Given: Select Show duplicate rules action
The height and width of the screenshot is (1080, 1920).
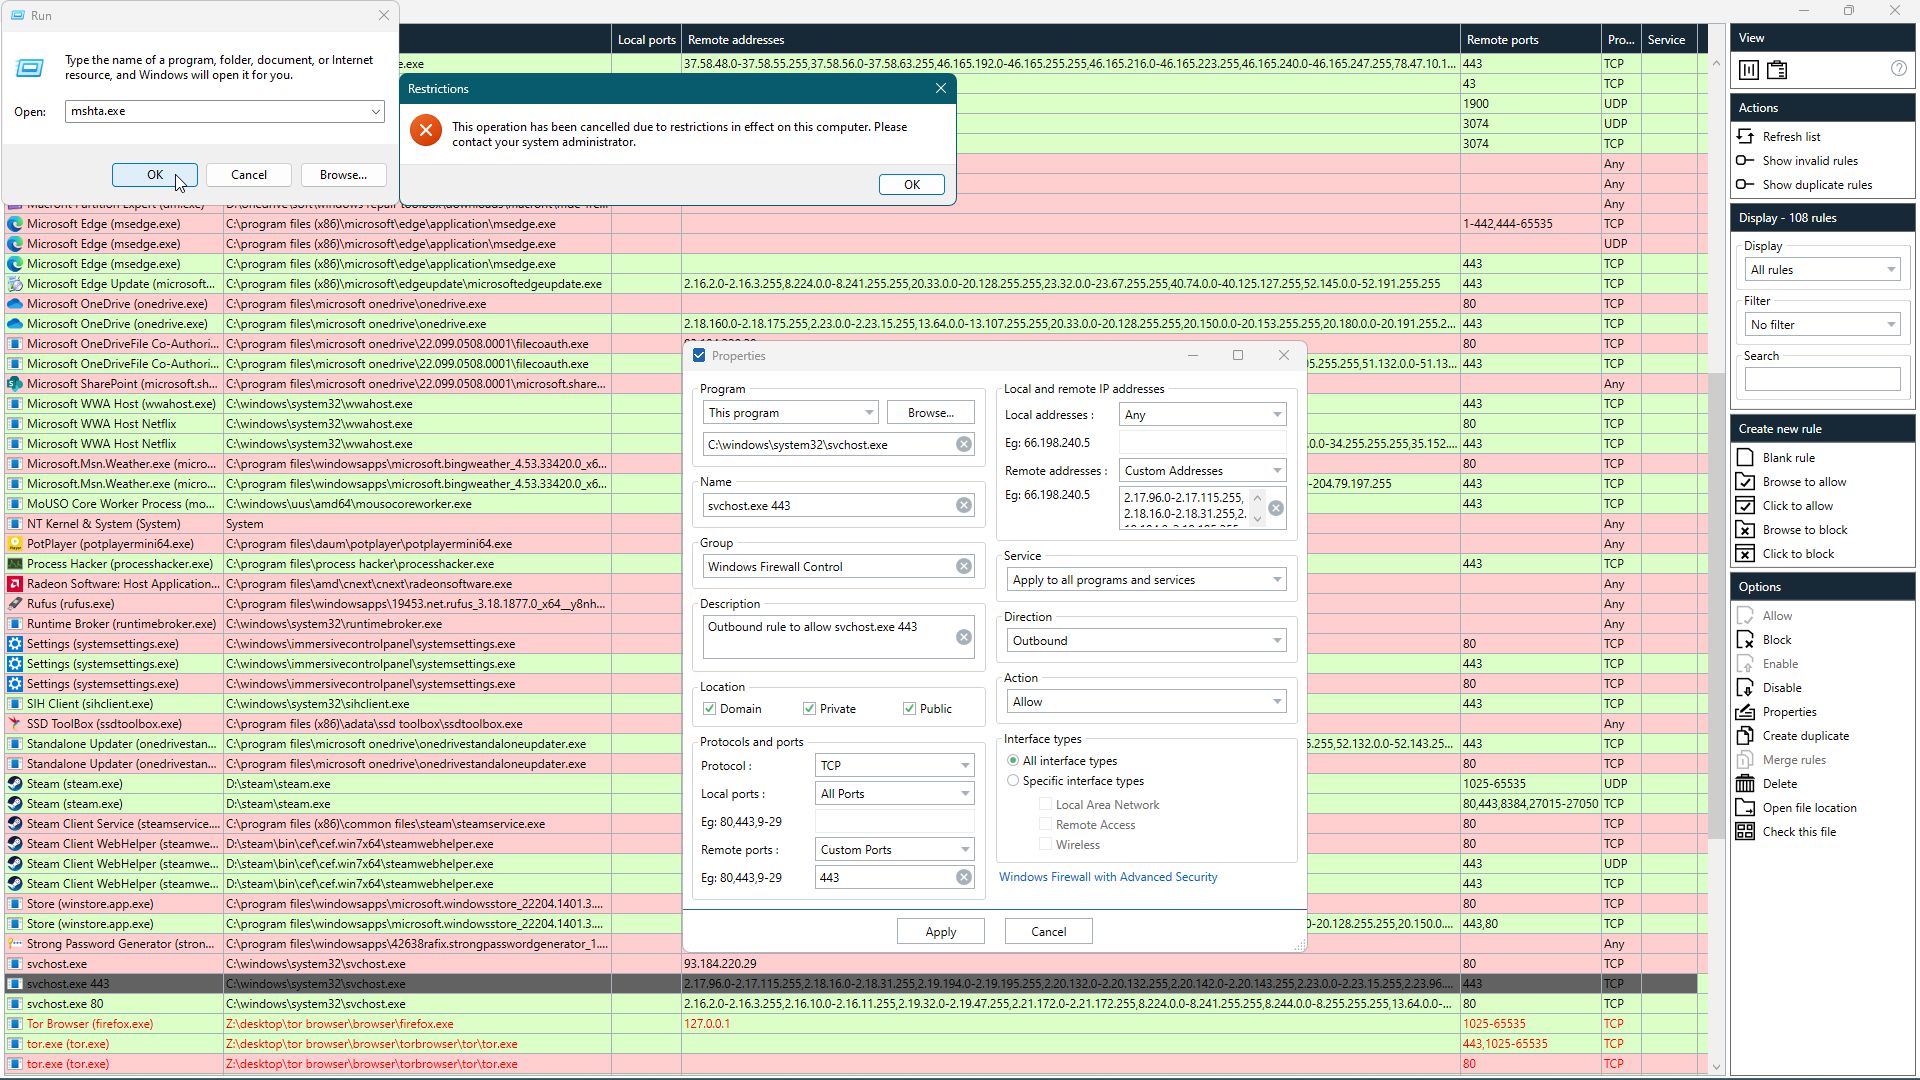Looking at the screenshot, I should pyautogui.click(x=1816, y=184).
